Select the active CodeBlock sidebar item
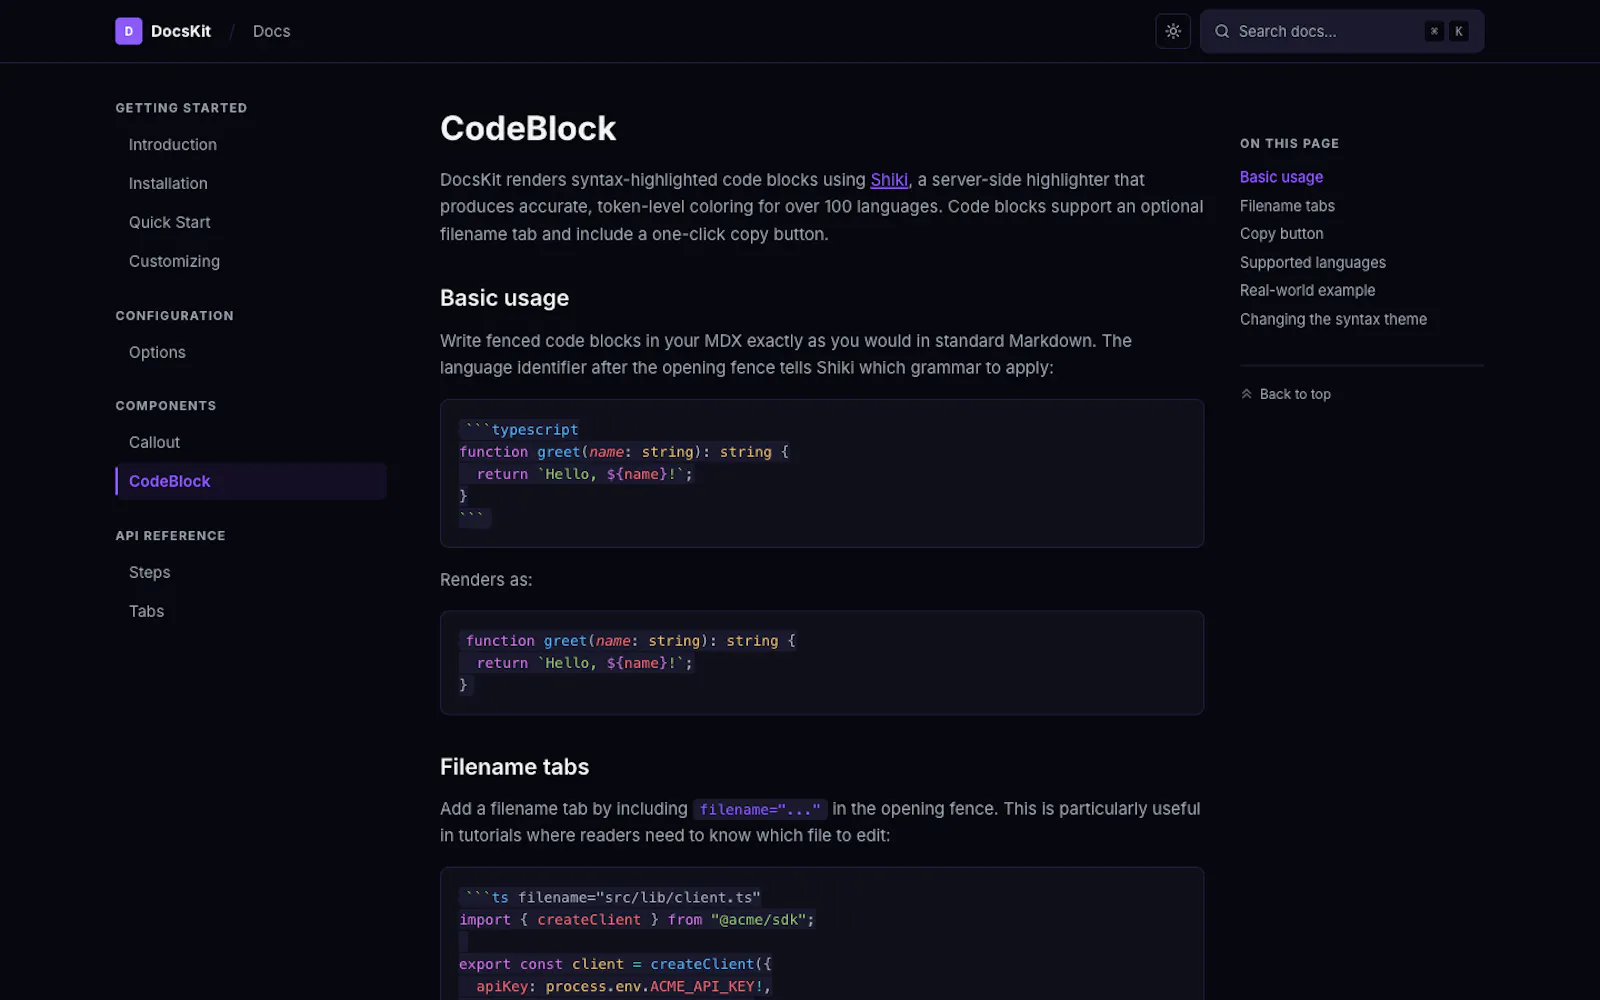Viewport: 1600px width, 1000px height. click(x=251, y=481)
